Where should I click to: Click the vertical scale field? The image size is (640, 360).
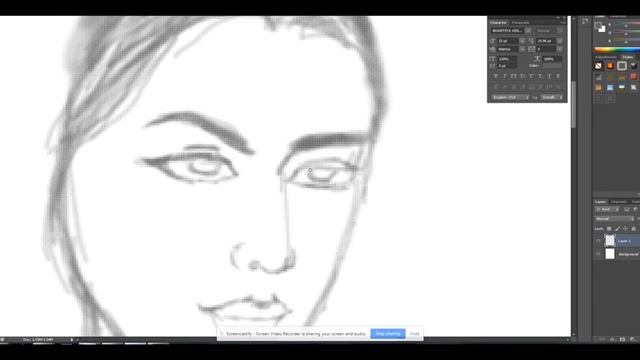[x=508, y=59]
